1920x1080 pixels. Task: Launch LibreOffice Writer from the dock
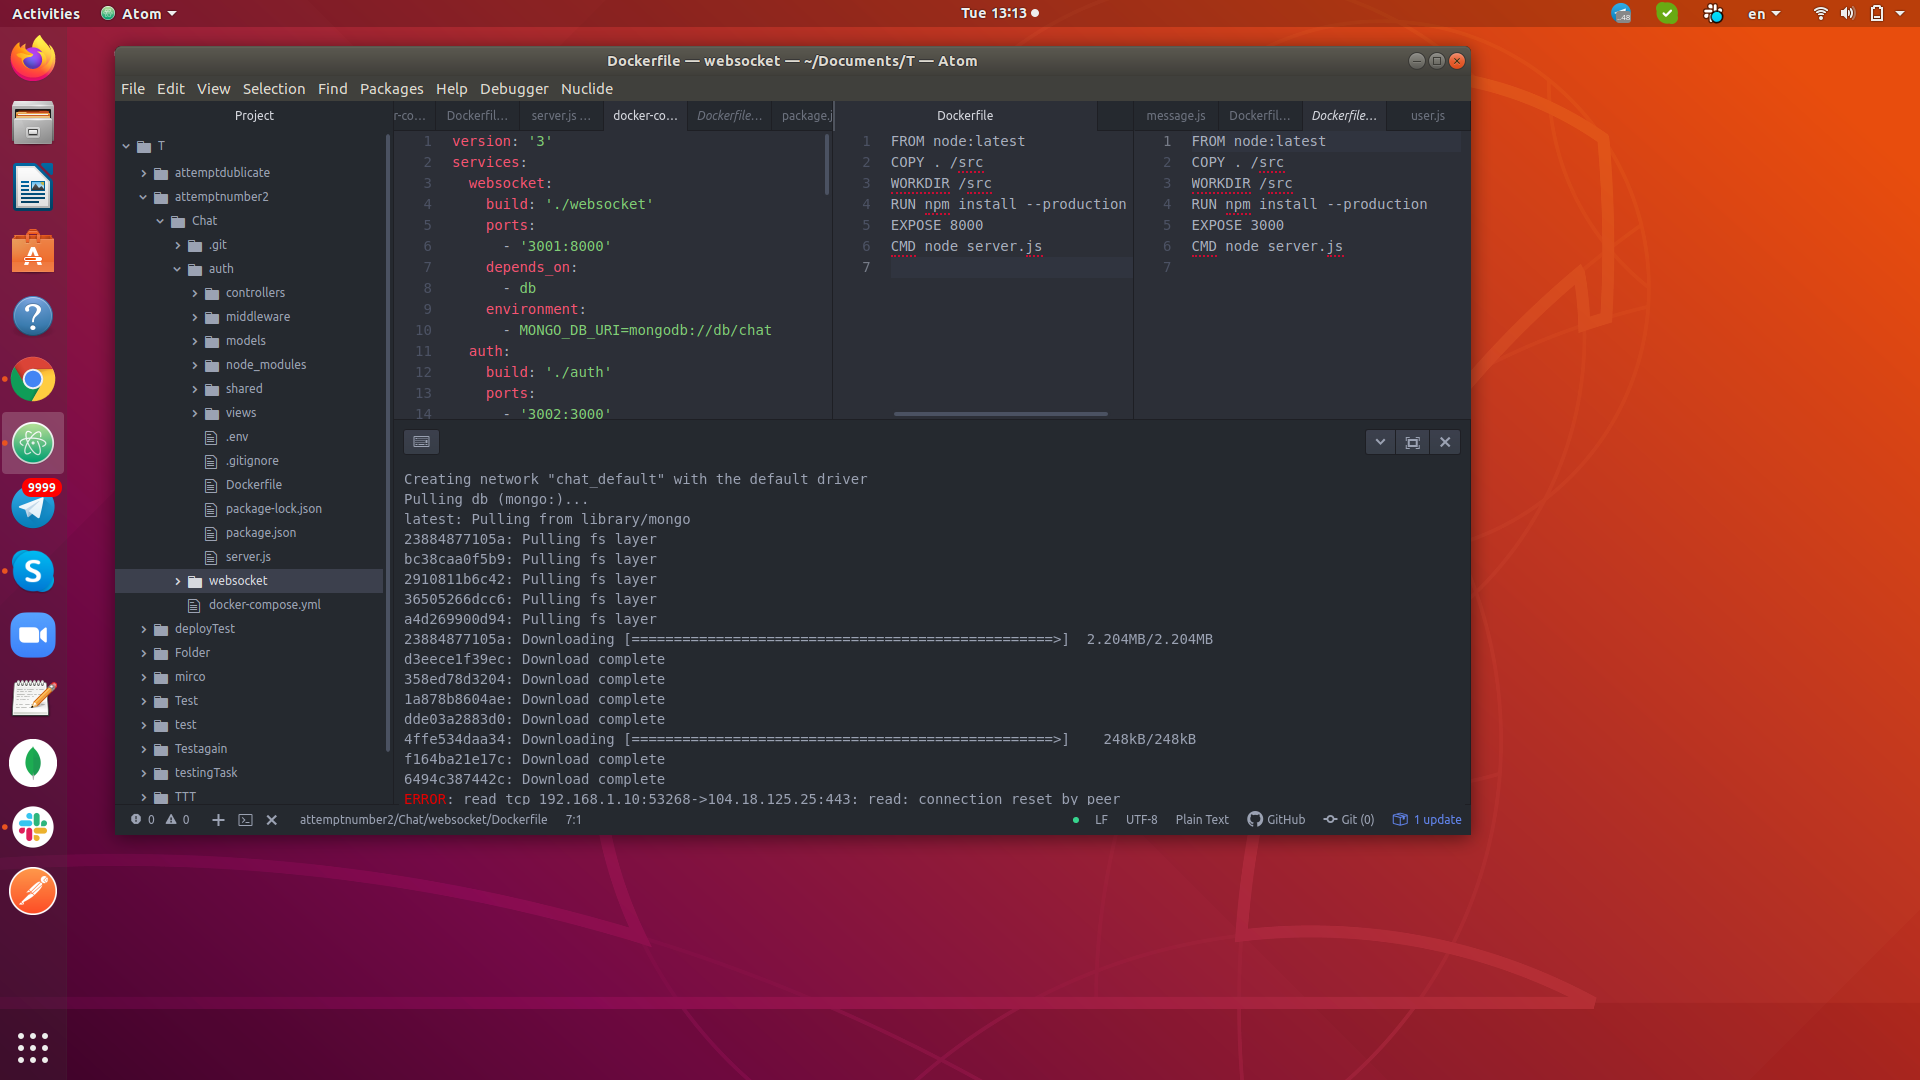click(x=33, y=188)
